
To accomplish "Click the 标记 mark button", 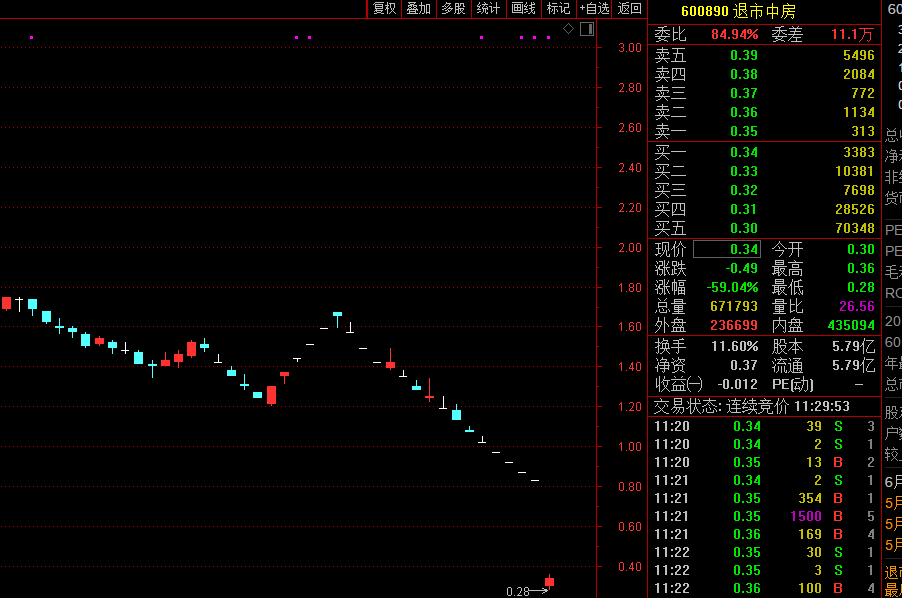I will 558,9.
